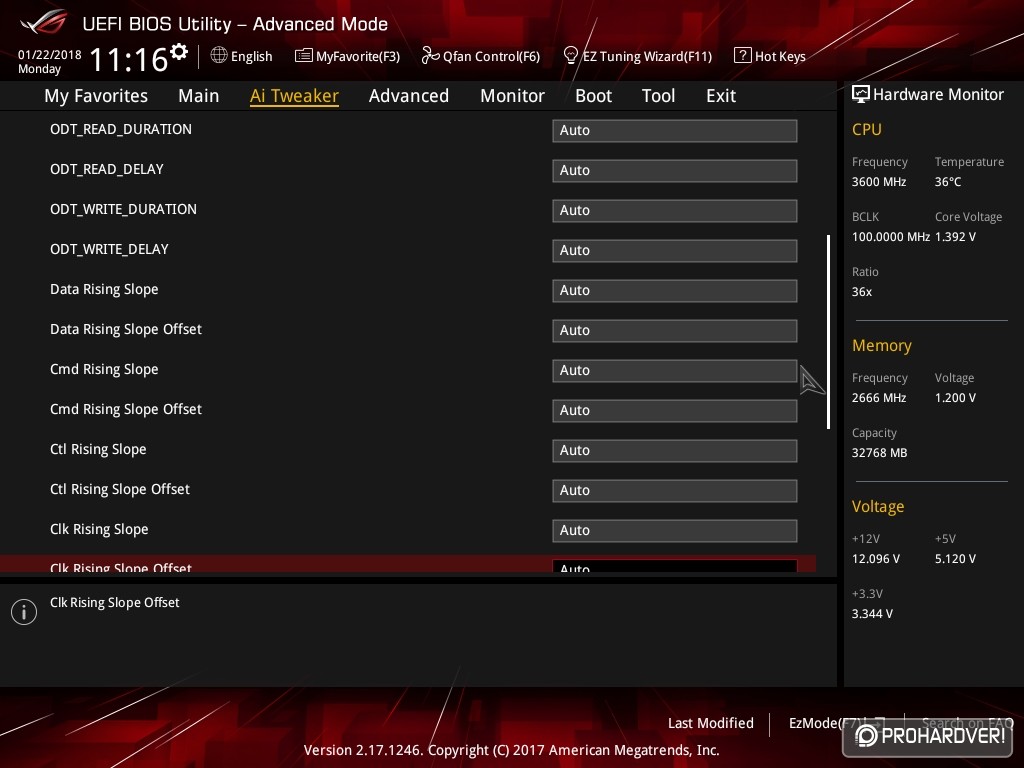Click the Data Rising Slope label

tap(104, 289)
